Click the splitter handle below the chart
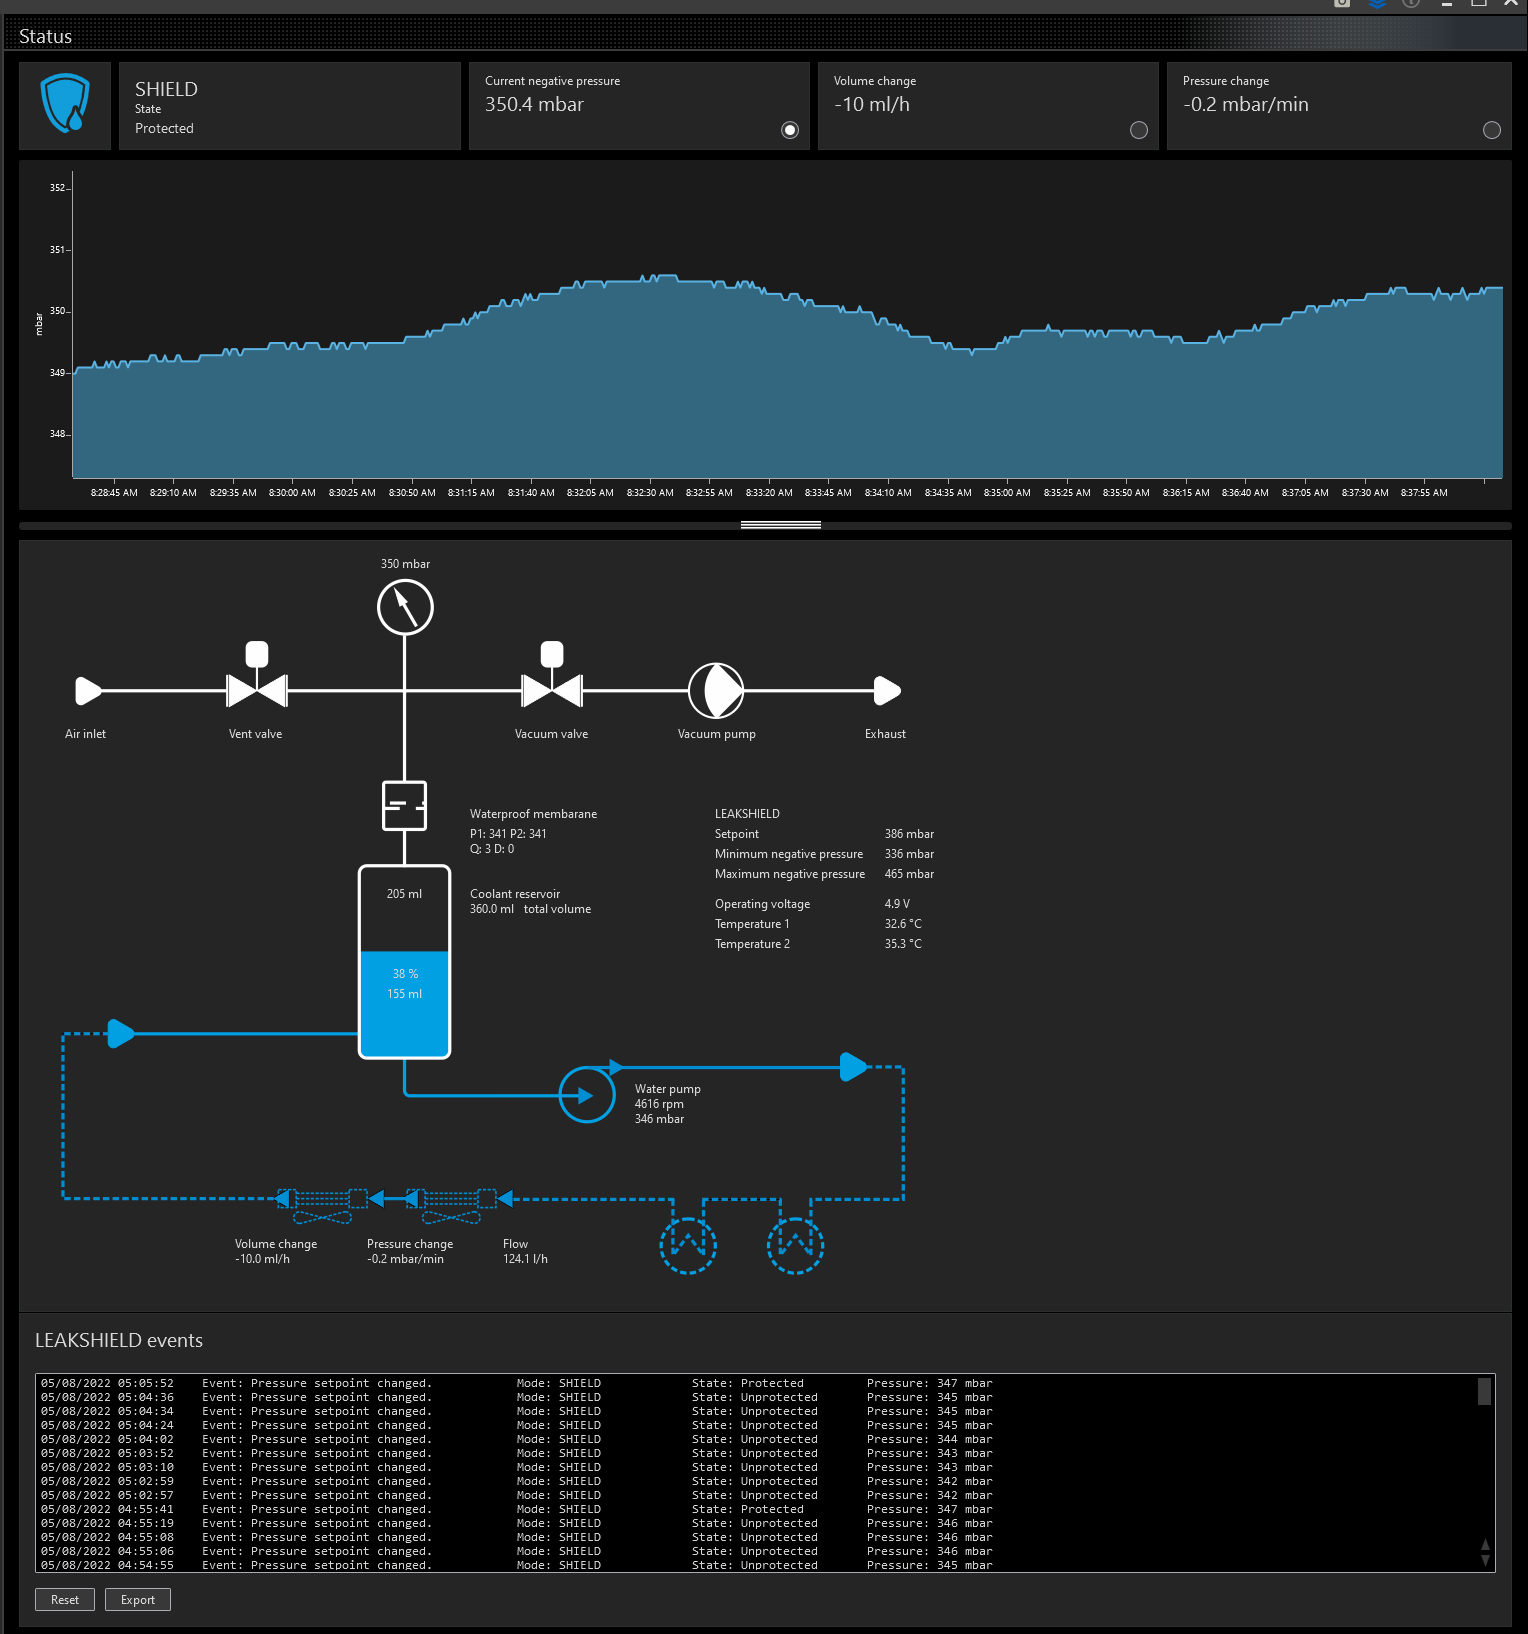This screenshot has width=1528, height=1634. 780,525
